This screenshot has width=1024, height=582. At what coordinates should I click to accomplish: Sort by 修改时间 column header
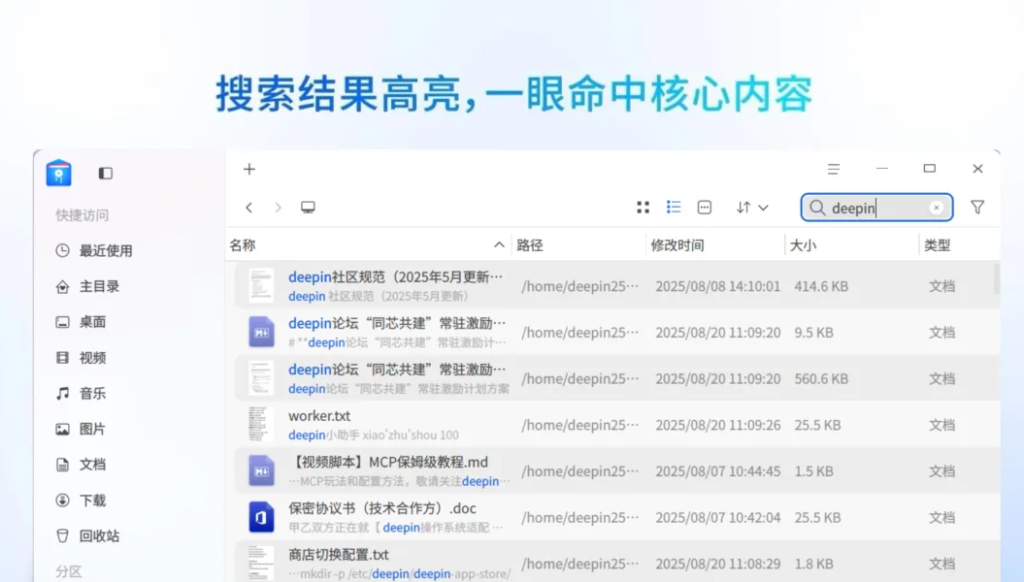(x=677, y=245)
